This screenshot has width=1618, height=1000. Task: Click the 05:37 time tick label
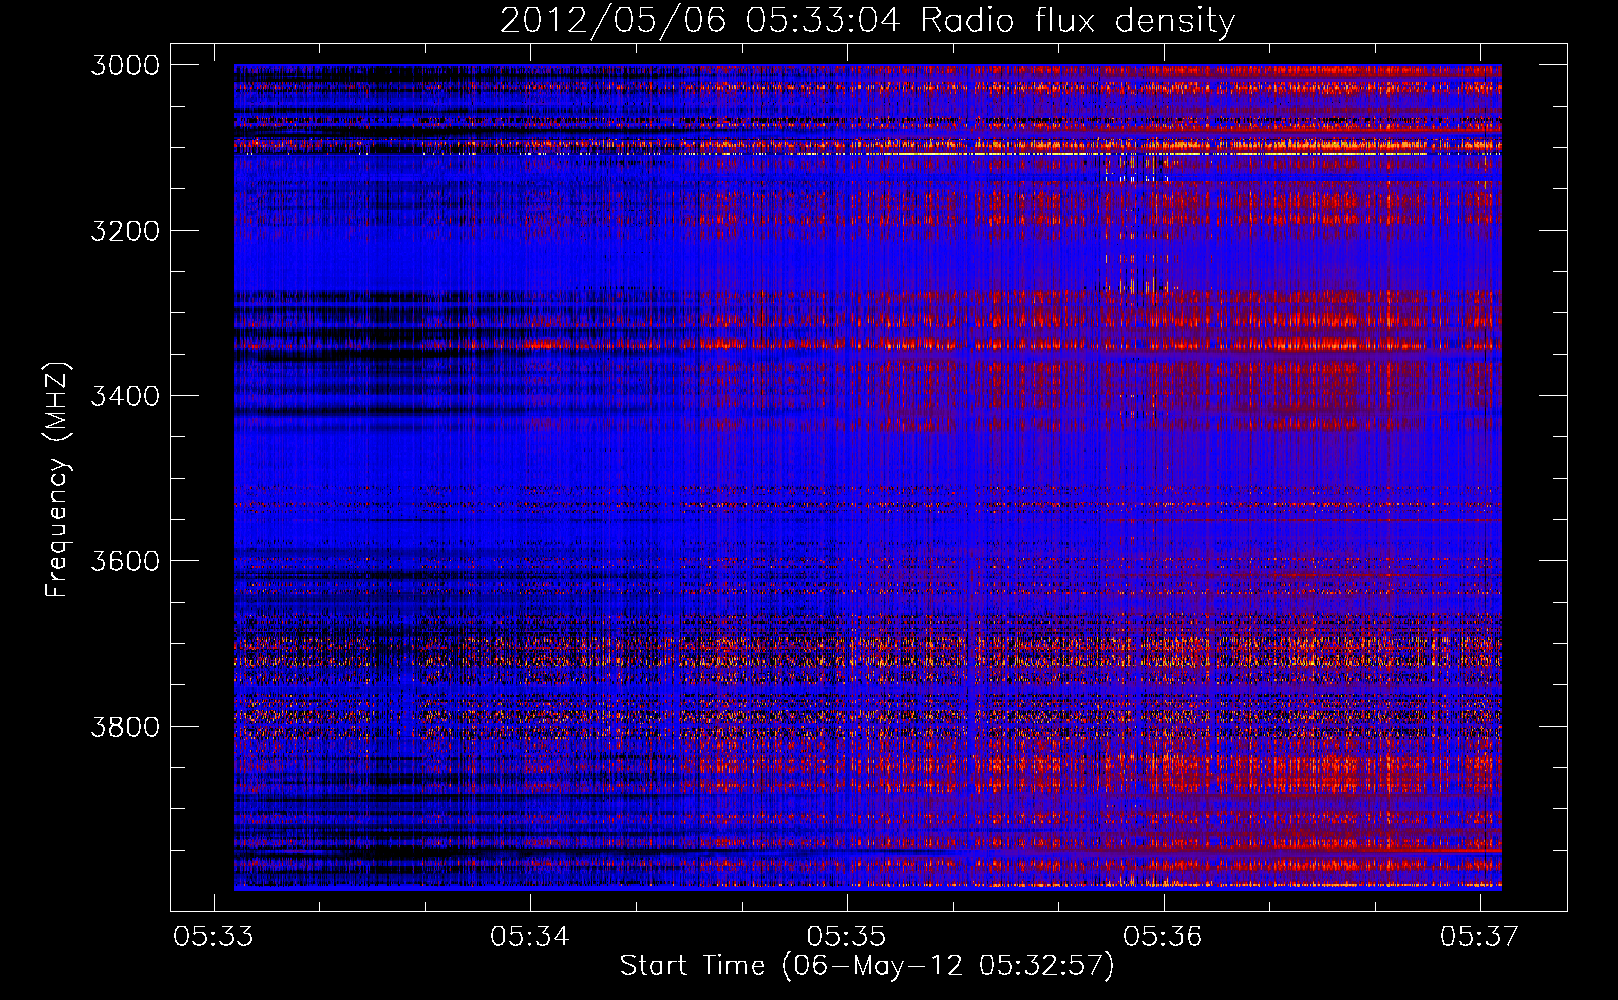1479,936
